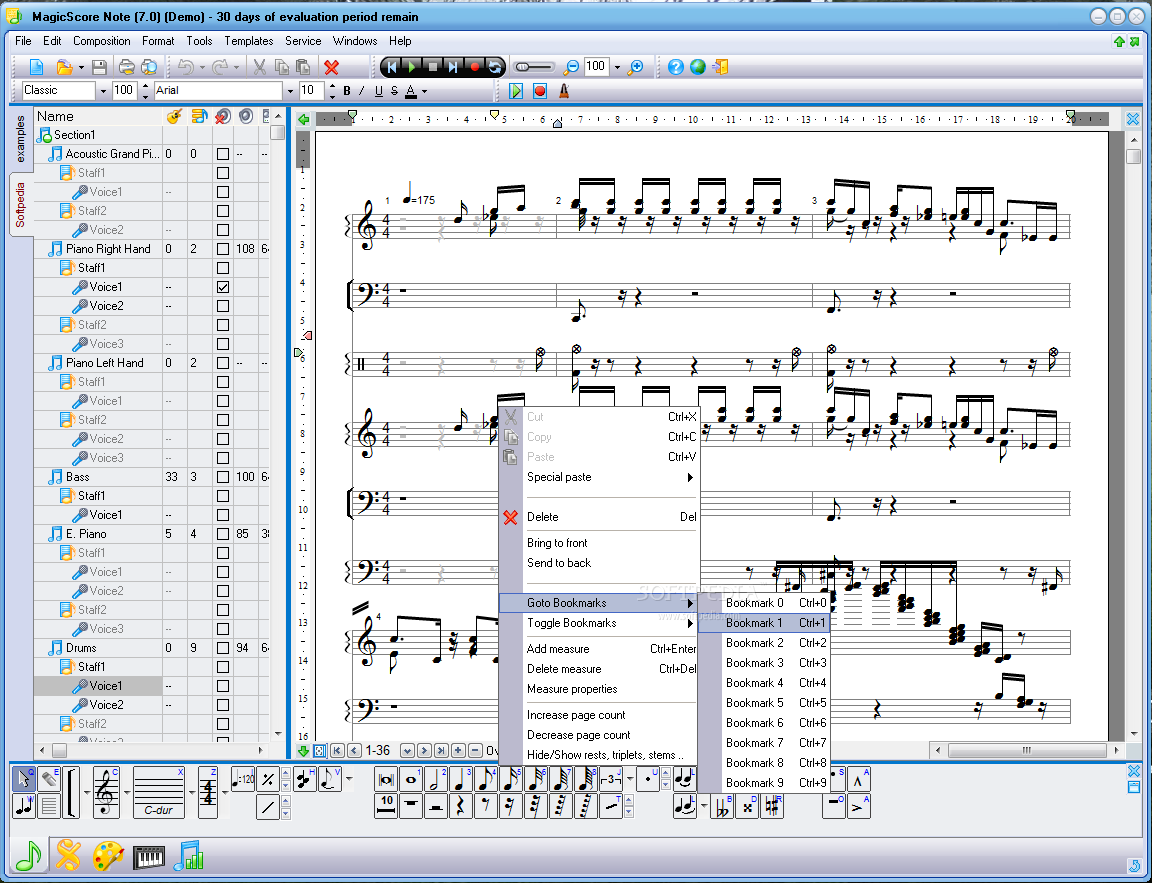The image size is (1152, 883).
Task: Click Increase page count
Action: 597,716
